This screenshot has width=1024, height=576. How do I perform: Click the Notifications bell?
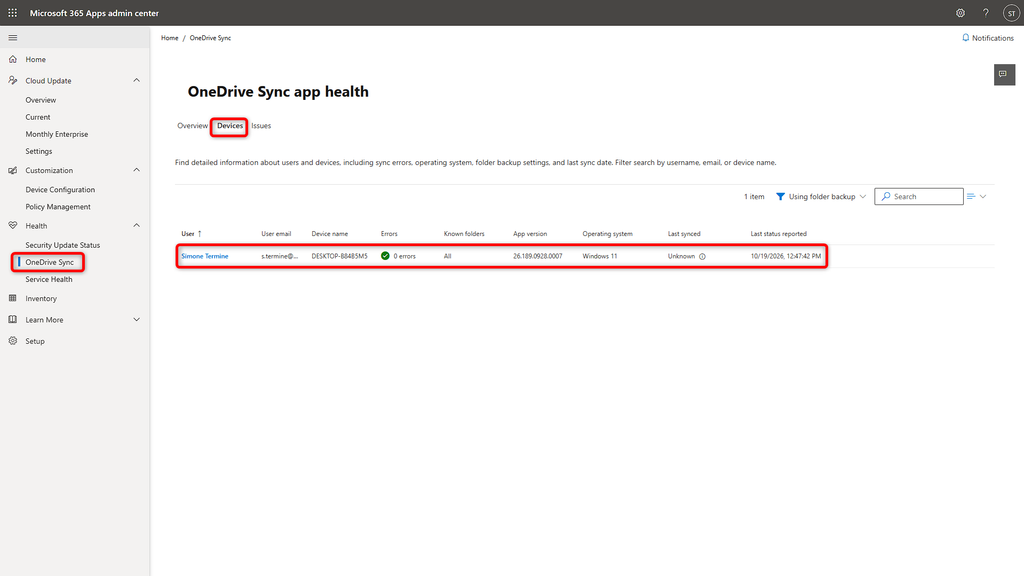(x=965, y=38)
